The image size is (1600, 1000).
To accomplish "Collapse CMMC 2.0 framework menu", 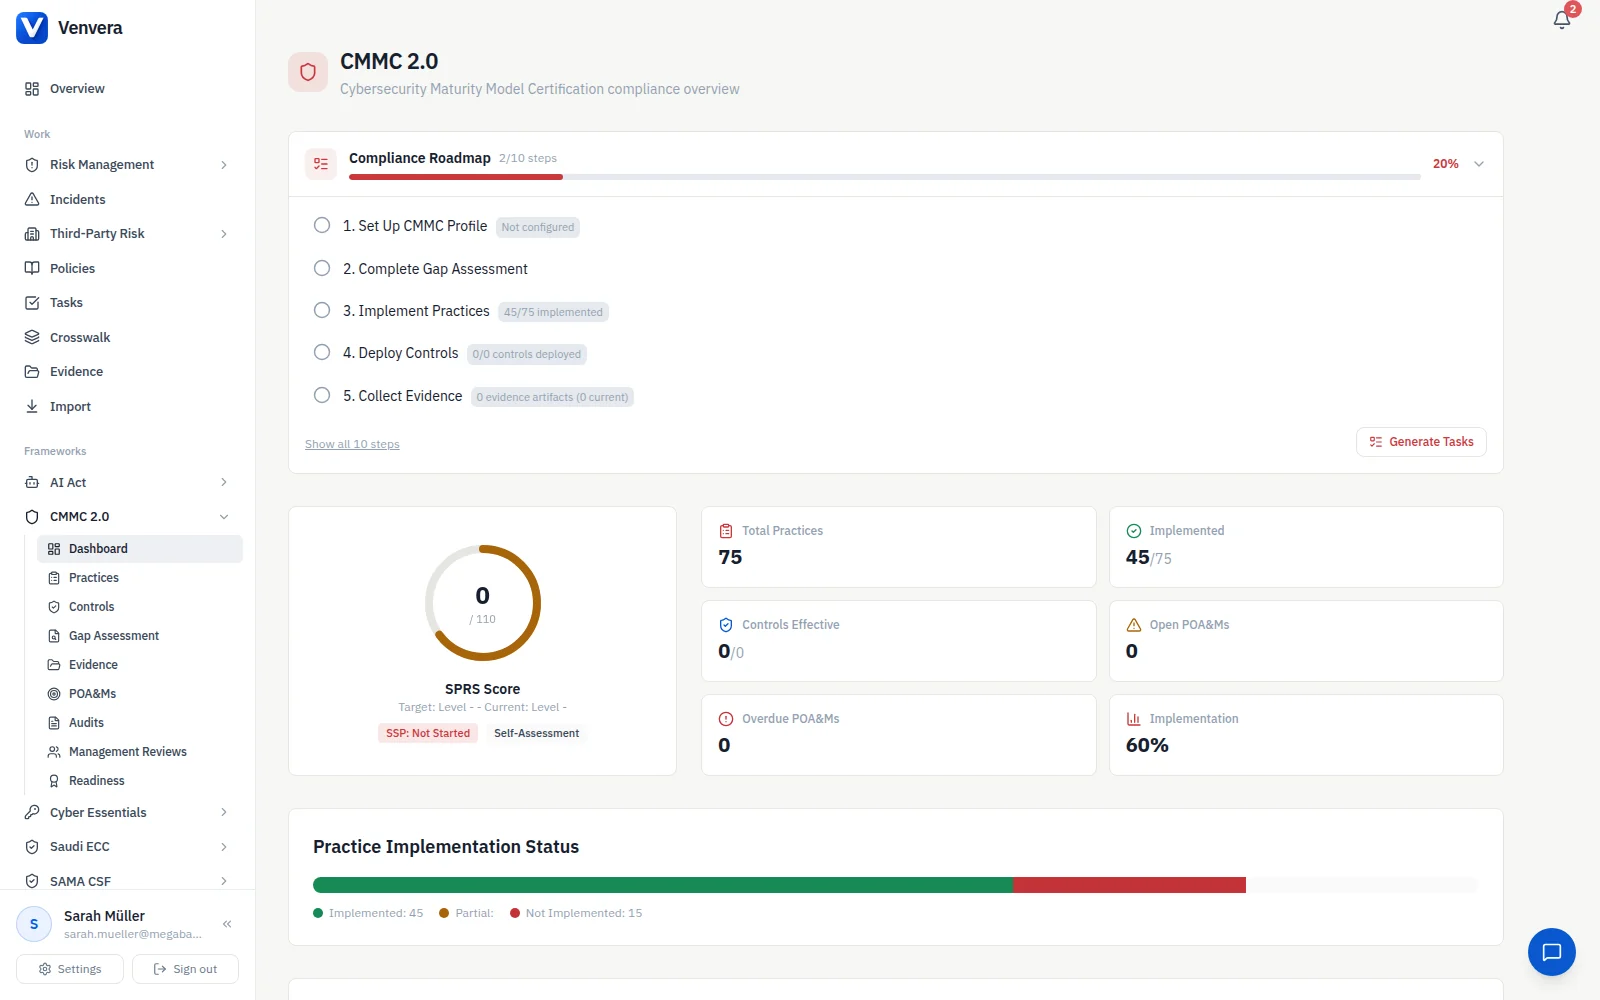I will pos(224,517).
